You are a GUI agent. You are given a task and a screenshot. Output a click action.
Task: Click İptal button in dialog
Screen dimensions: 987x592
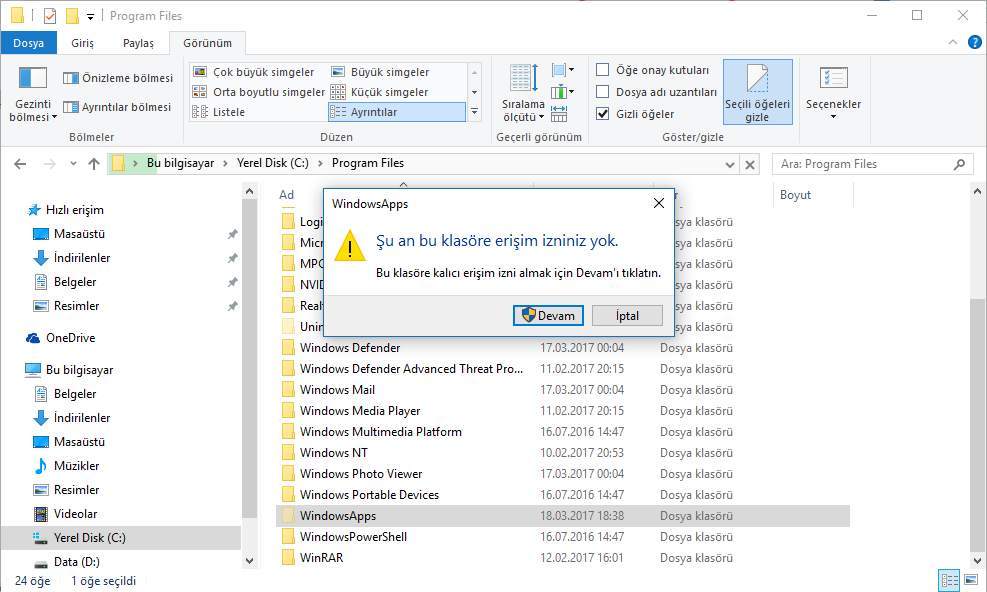point(627,316)
